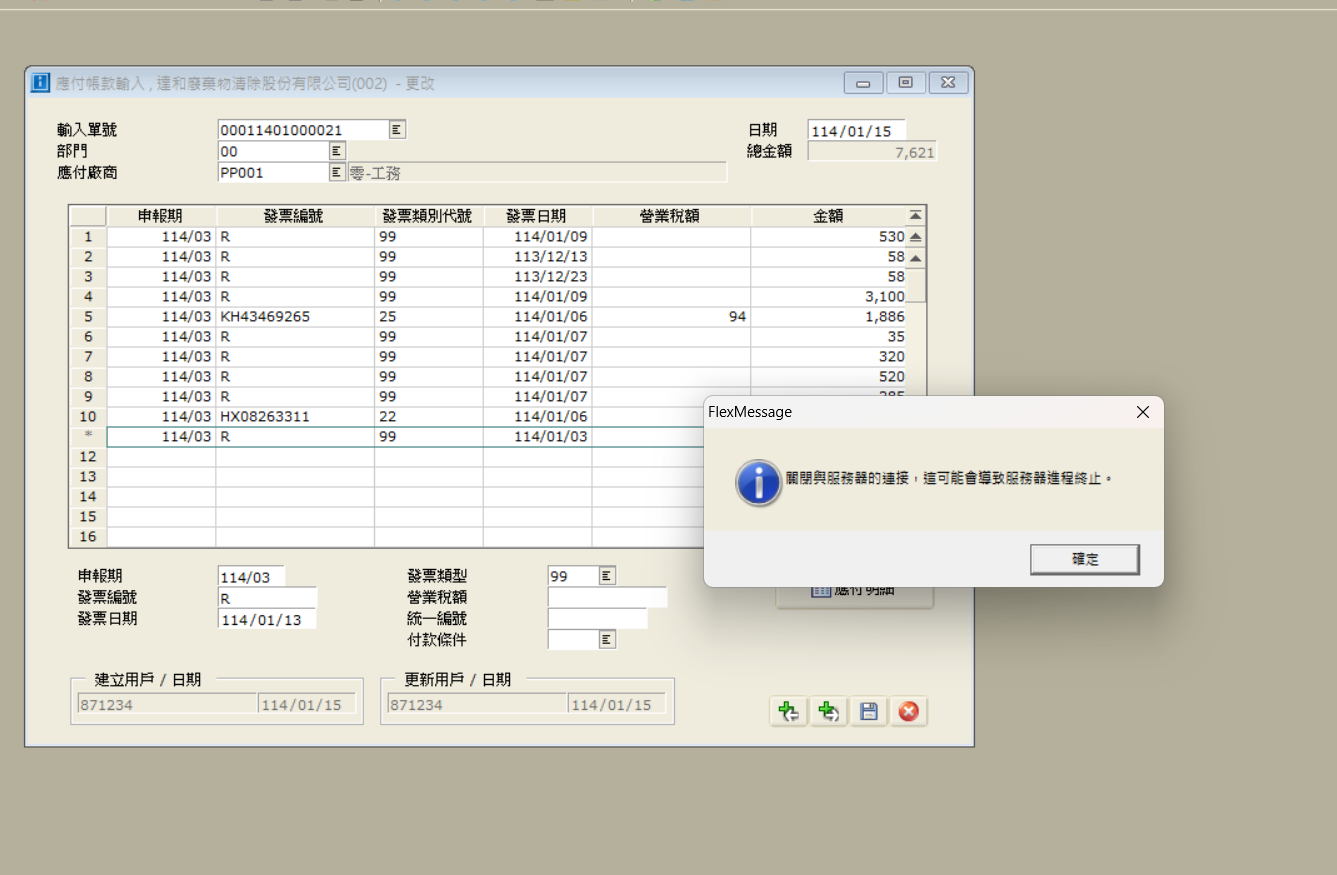Open the 發票類型 selection list
This screenshot has width=1337, height=875.
coord(607,576)
